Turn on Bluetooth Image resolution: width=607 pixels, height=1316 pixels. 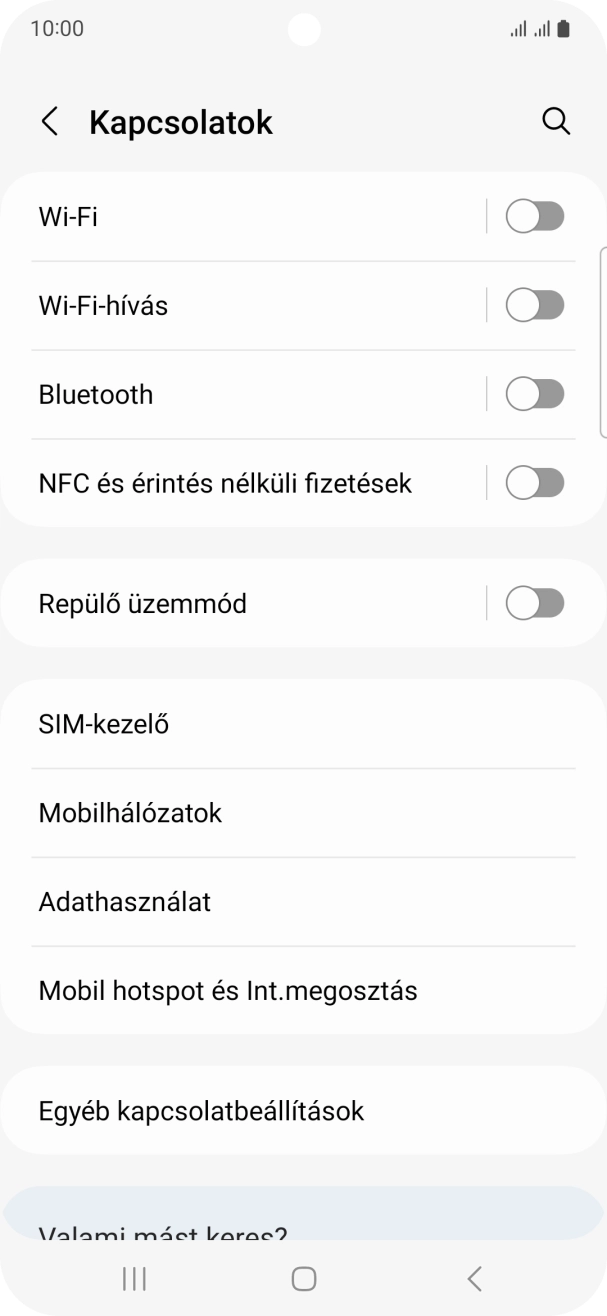pyautogui.click(x=534, y=394)
